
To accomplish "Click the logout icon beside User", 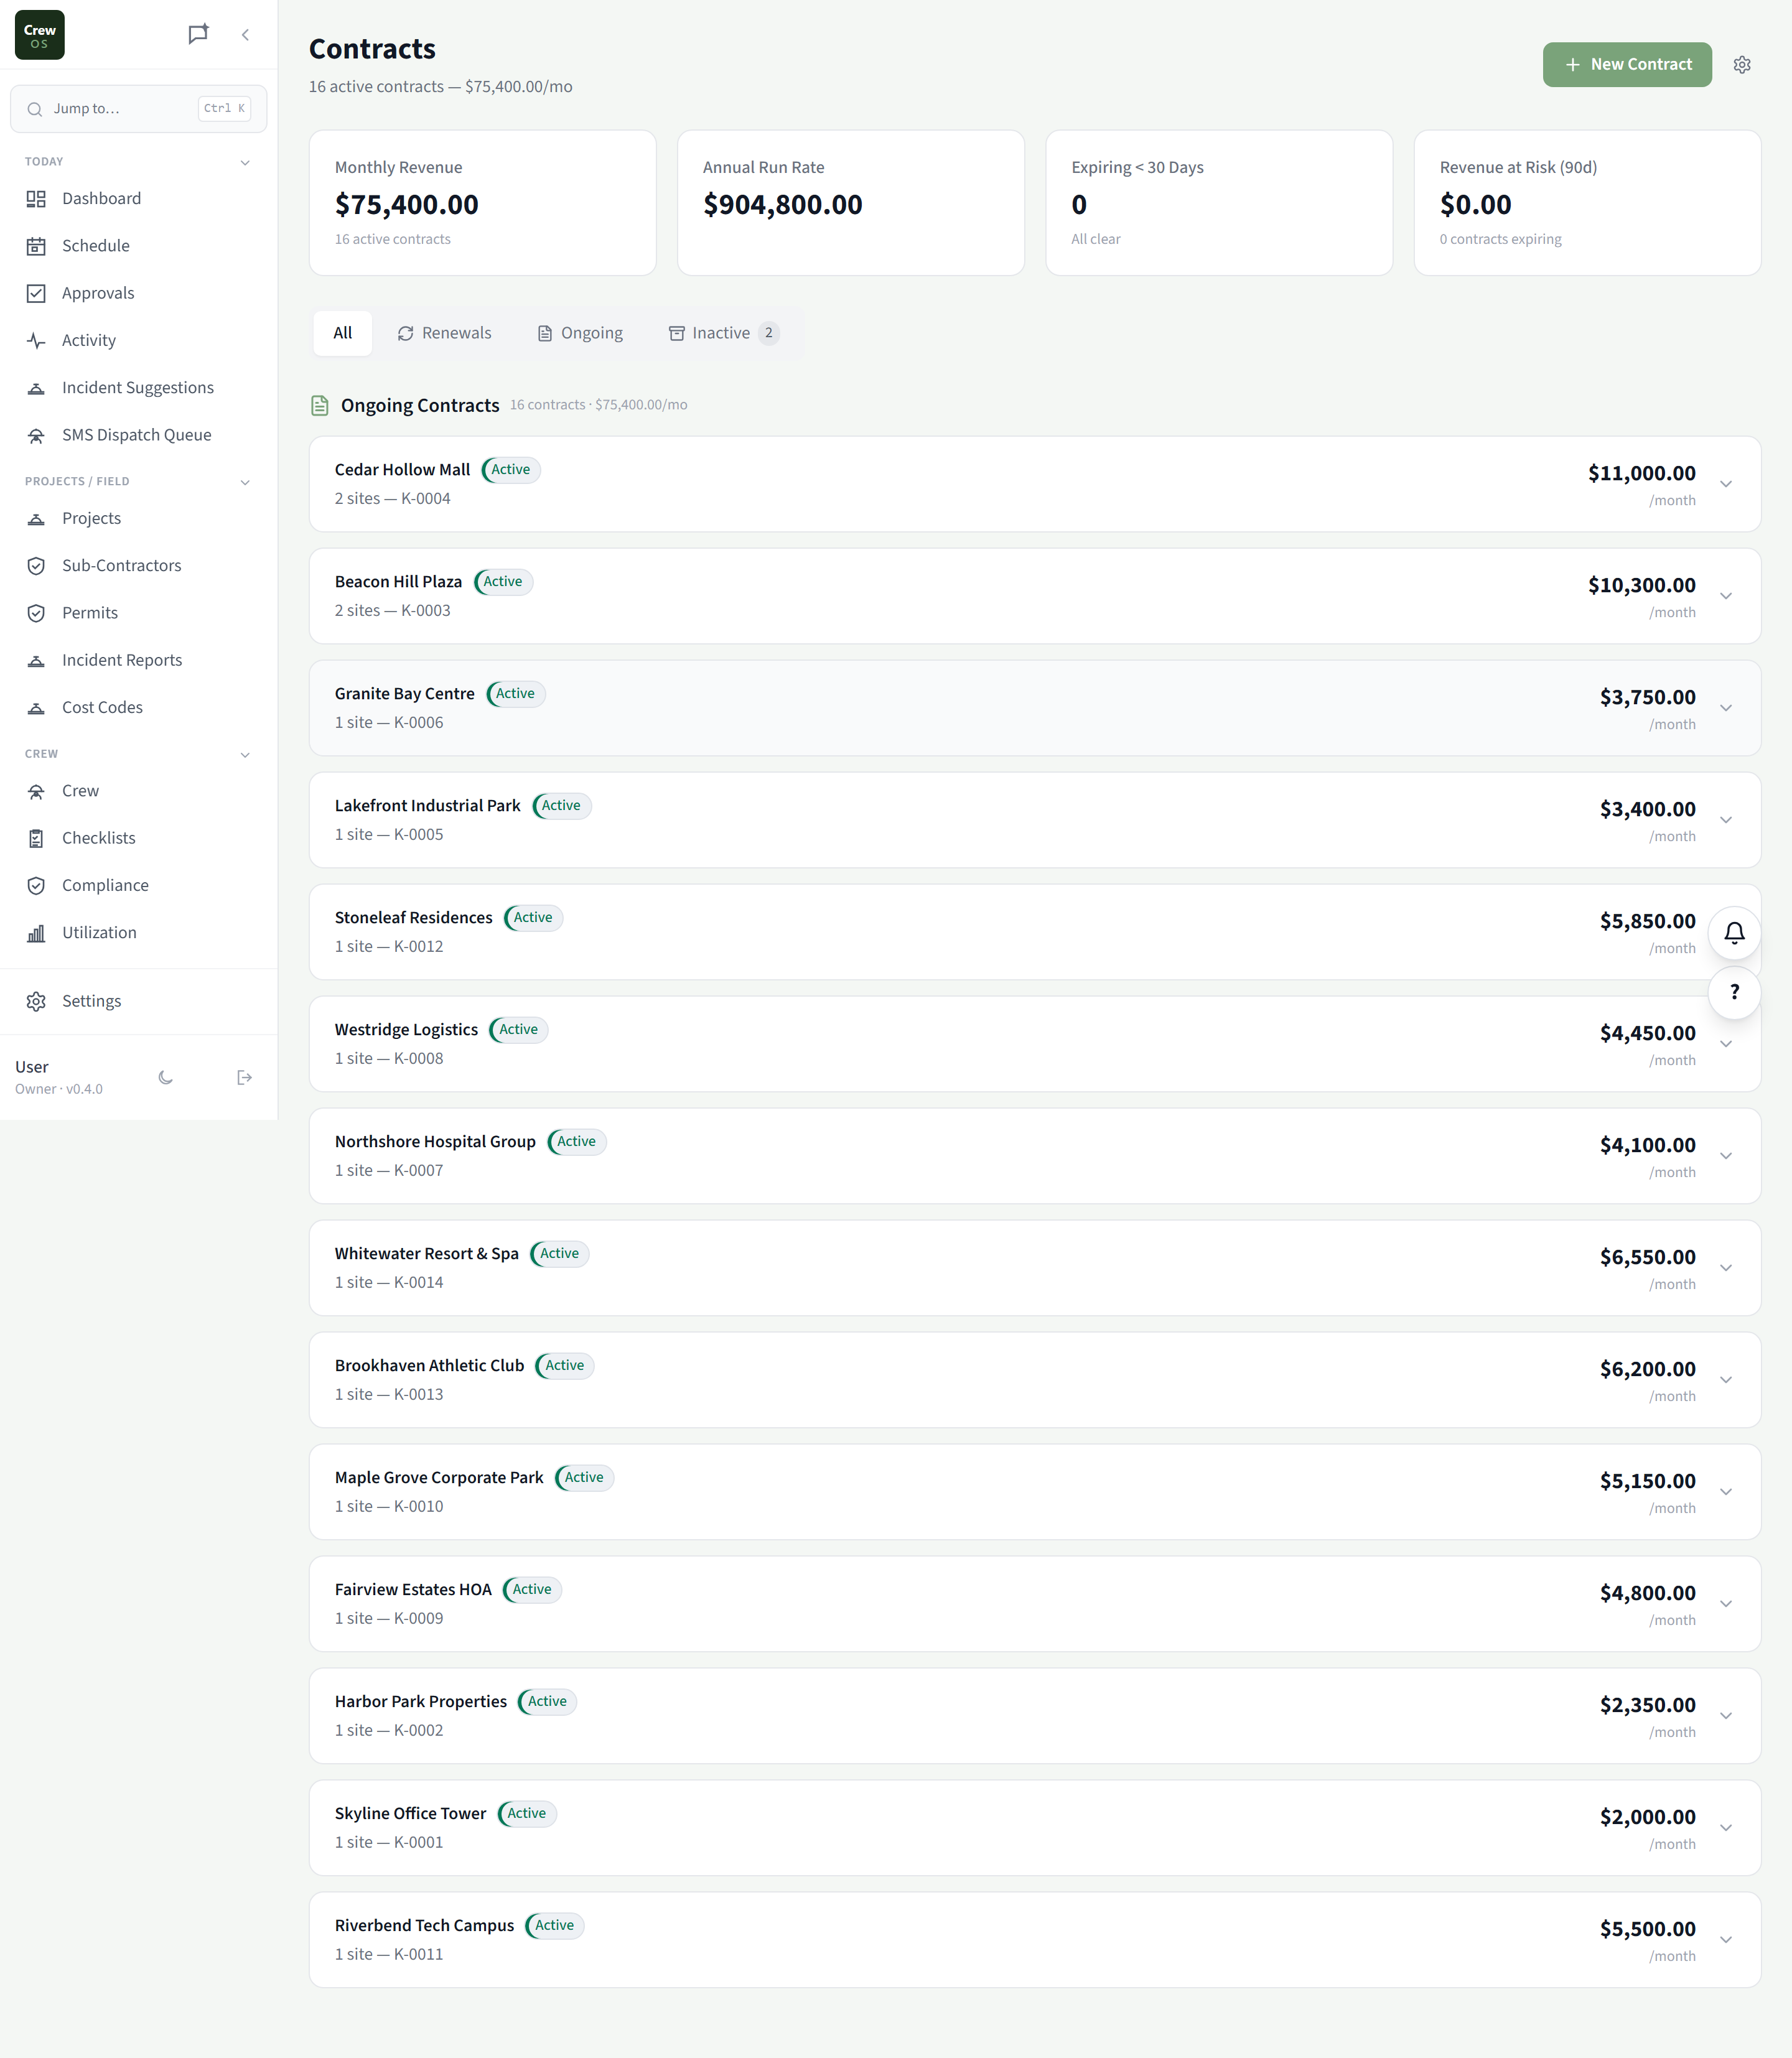I will coord(244,1077).
